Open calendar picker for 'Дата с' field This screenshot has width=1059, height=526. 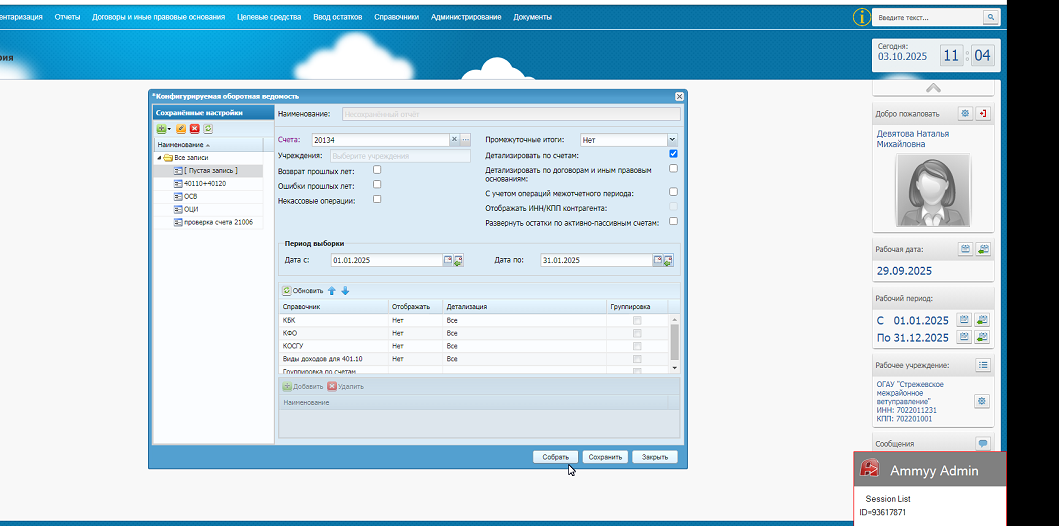(x=448, y=260)
